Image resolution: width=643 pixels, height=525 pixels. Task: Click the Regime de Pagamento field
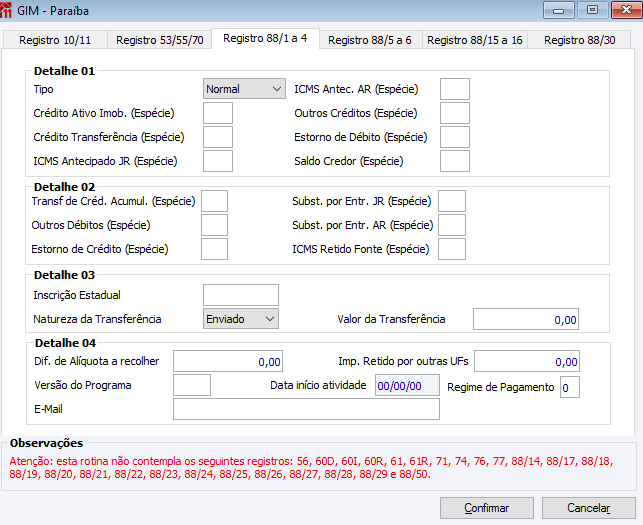[x=570, y=387]
